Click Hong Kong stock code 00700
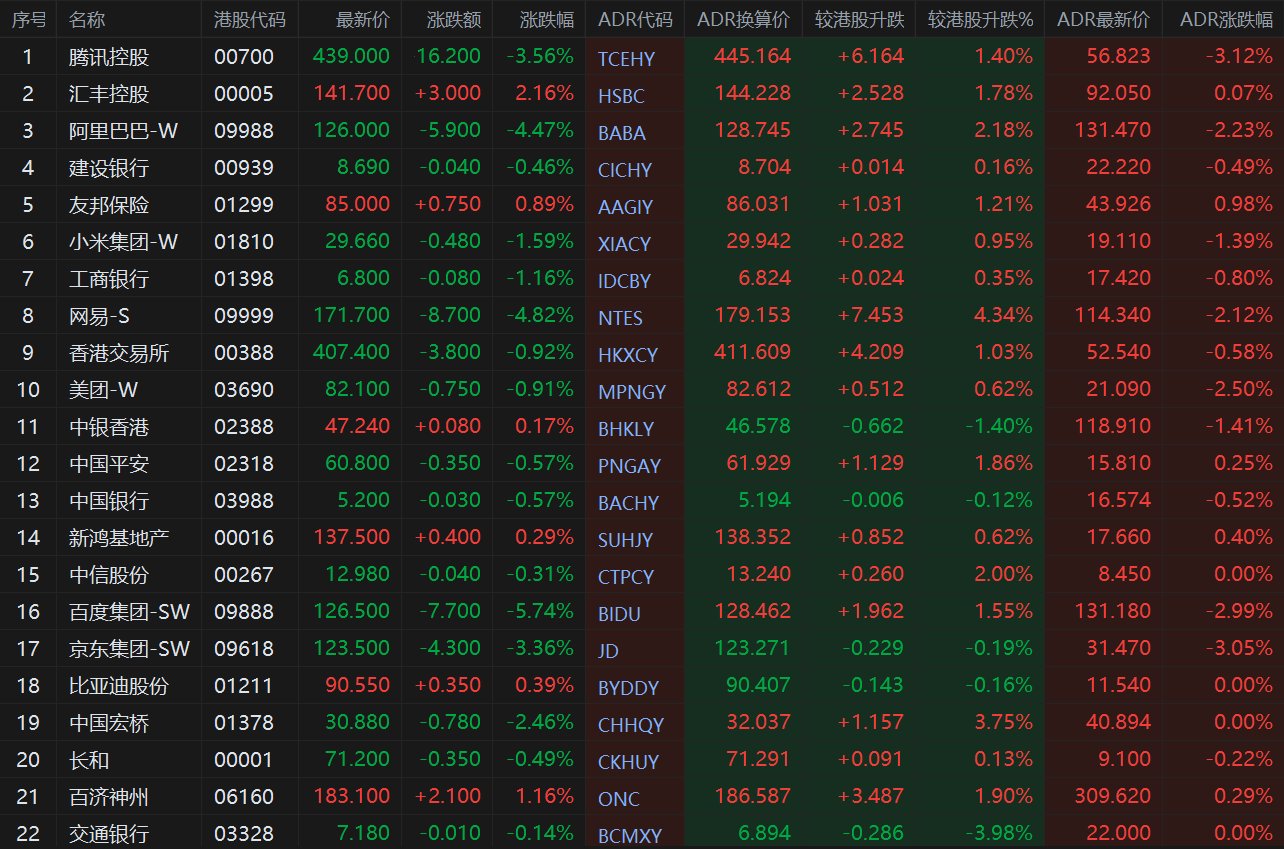This screenshot has width=1284, height=849. point(244,57)
